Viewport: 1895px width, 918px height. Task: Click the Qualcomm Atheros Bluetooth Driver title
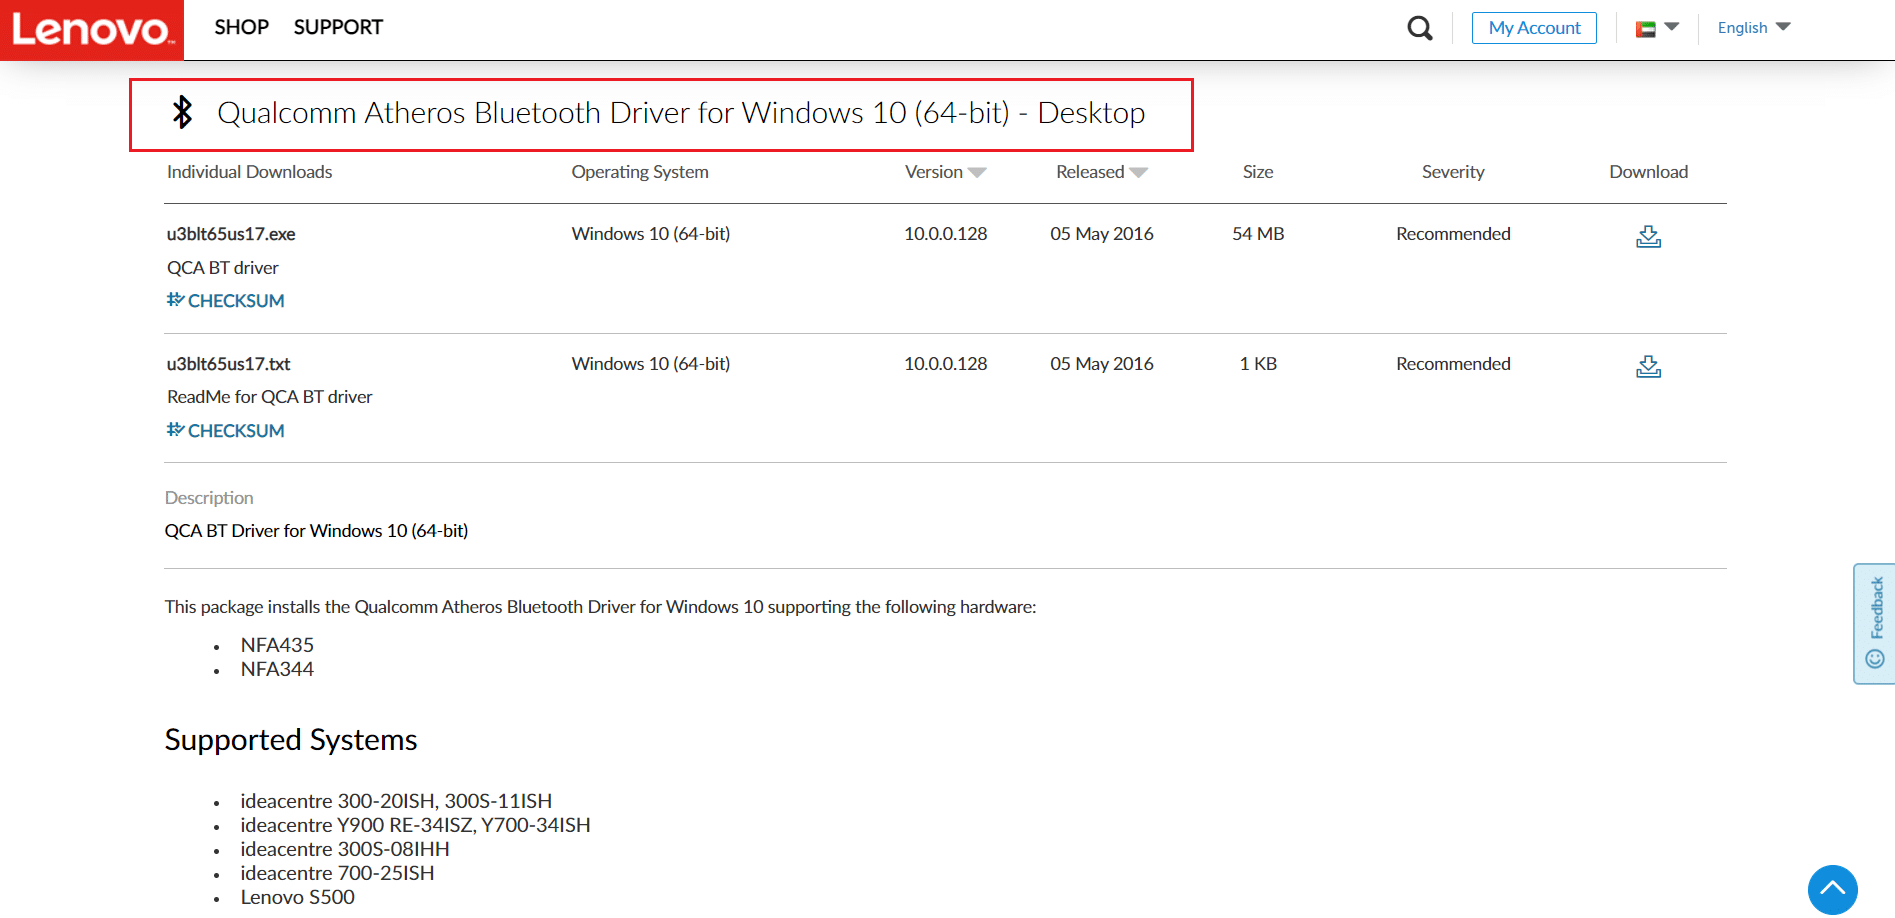click(x=681, y=113)
